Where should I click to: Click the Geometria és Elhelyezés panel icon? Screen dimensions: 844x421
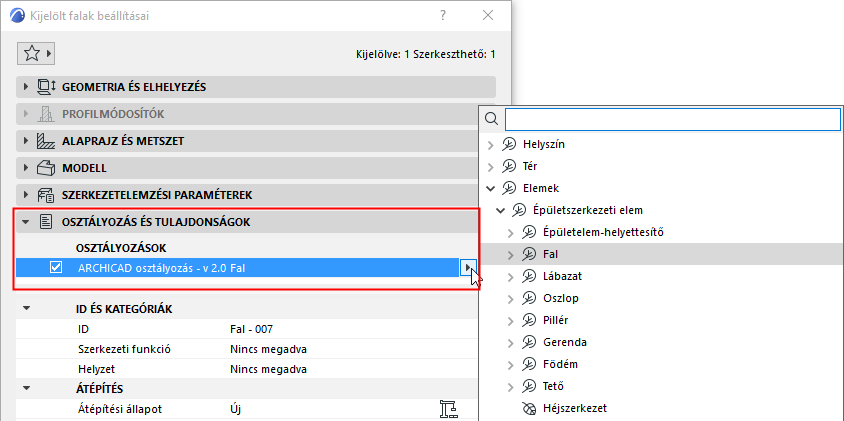pyautogui.click(x=45, y=87)
